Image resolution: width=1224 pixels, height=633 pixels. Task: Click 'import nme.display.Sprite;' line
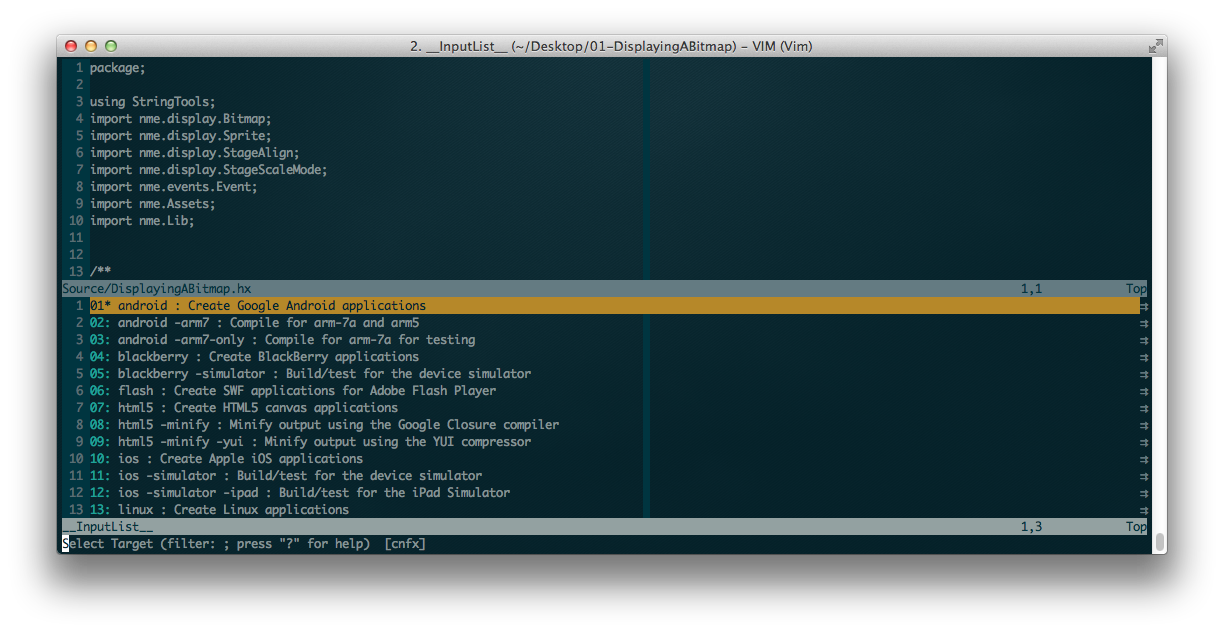pos(181,136)
